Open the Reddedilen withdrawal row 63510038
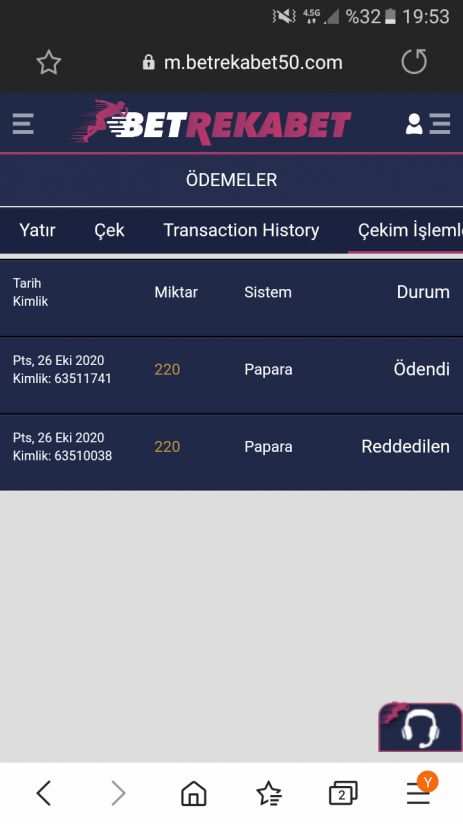This screenshot has width=463, height=824. tap(231, 452)
